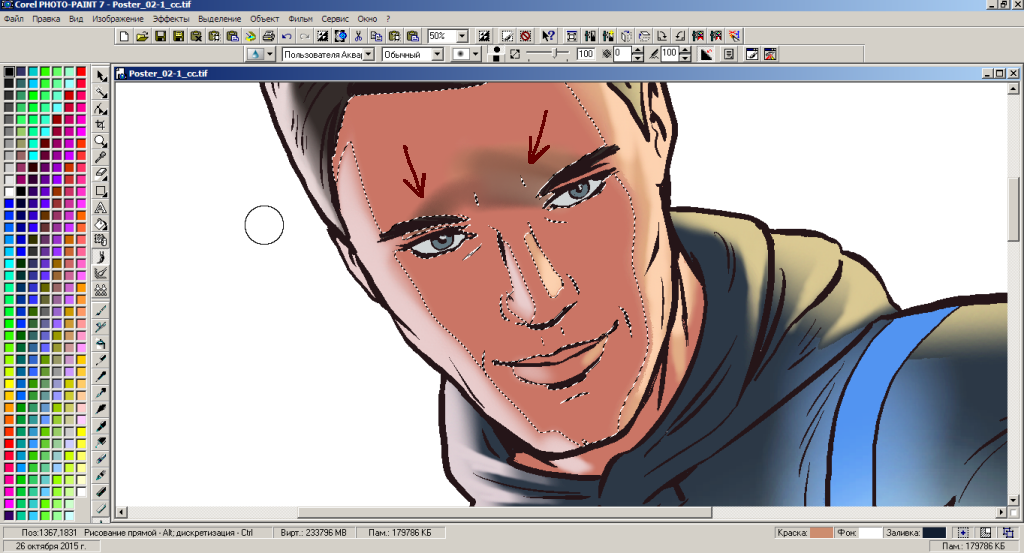Click the Context Help arrow-question icon
This screenshot has width=1024, height=553.
coord(548,36)
